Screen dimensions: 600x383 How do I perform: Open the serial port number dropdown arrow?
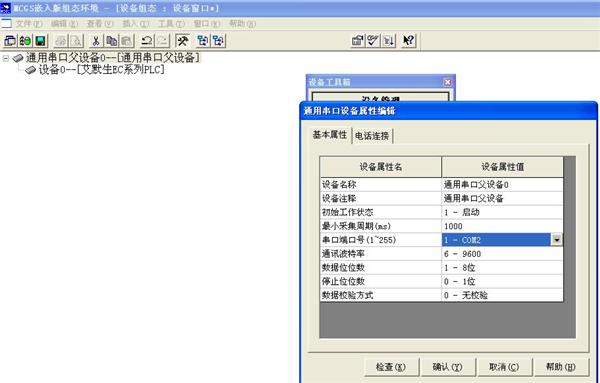[556, 240]
